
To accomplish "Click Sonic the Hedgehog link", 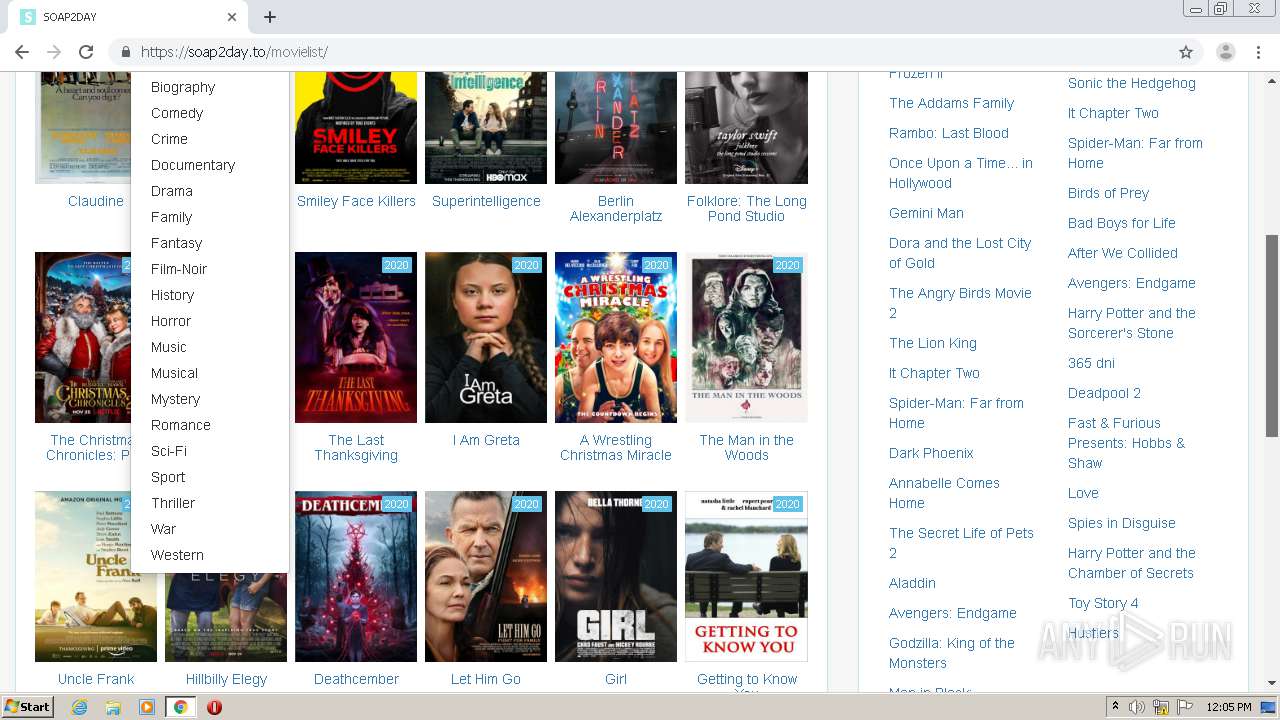I will (1131, 83).
